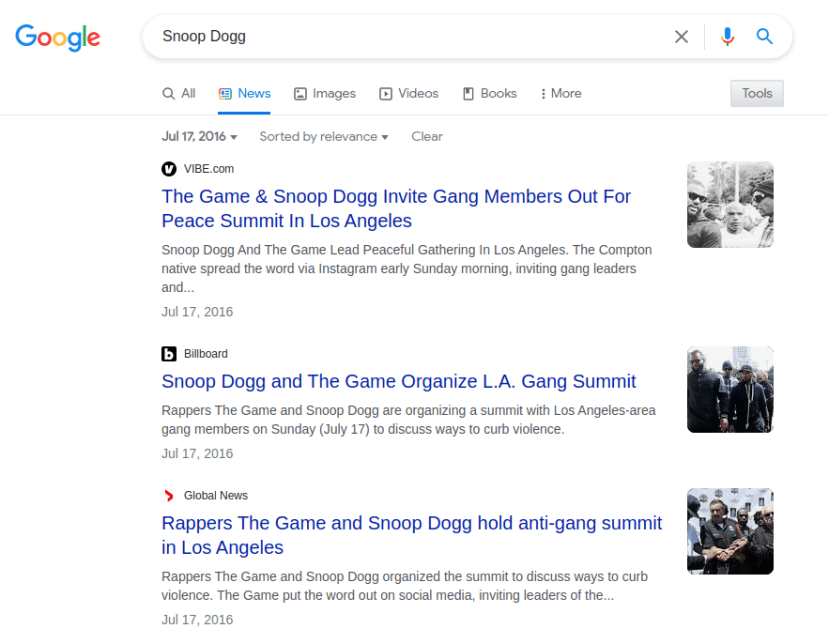Click the More options three-dot icon
The image size is (829, 644).
click(x=544, y=93)
